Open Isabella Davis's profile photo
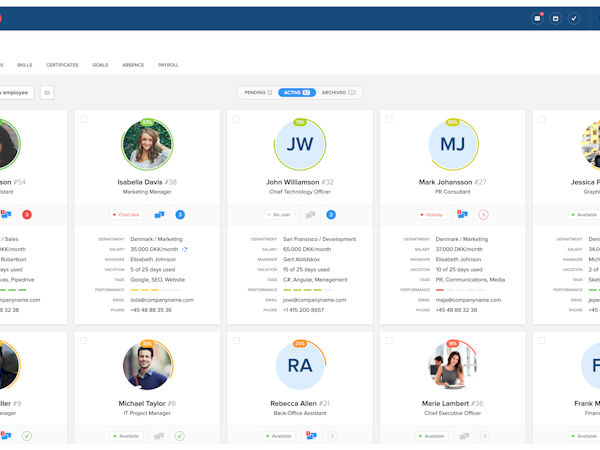 tap(147, 145)
